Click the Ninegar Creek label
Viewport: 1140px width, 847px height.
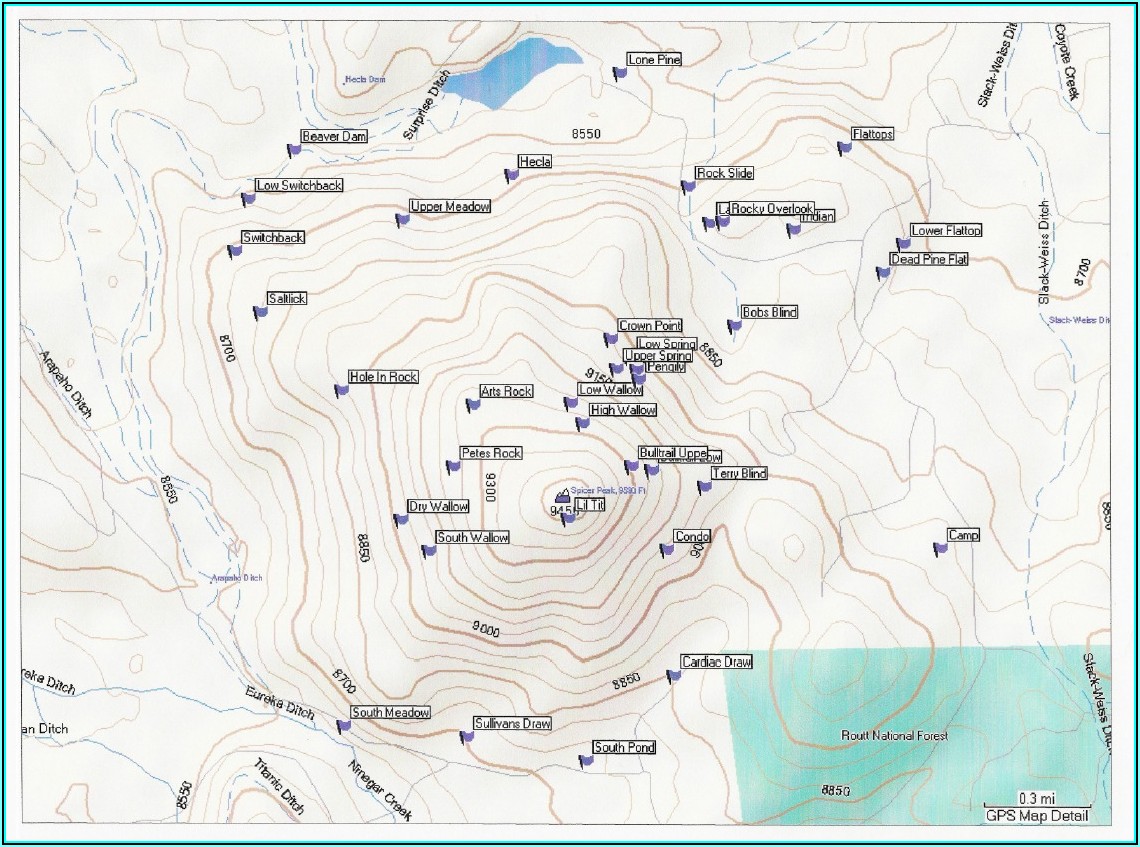[380, 789]
